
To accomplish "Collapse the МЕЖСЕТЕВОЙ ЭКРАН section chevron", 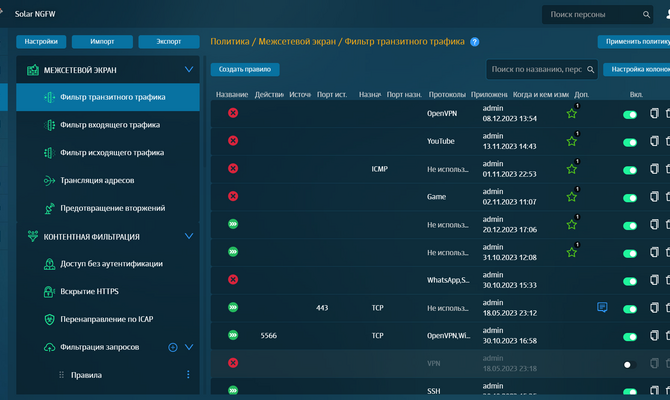I will point(189,69).
